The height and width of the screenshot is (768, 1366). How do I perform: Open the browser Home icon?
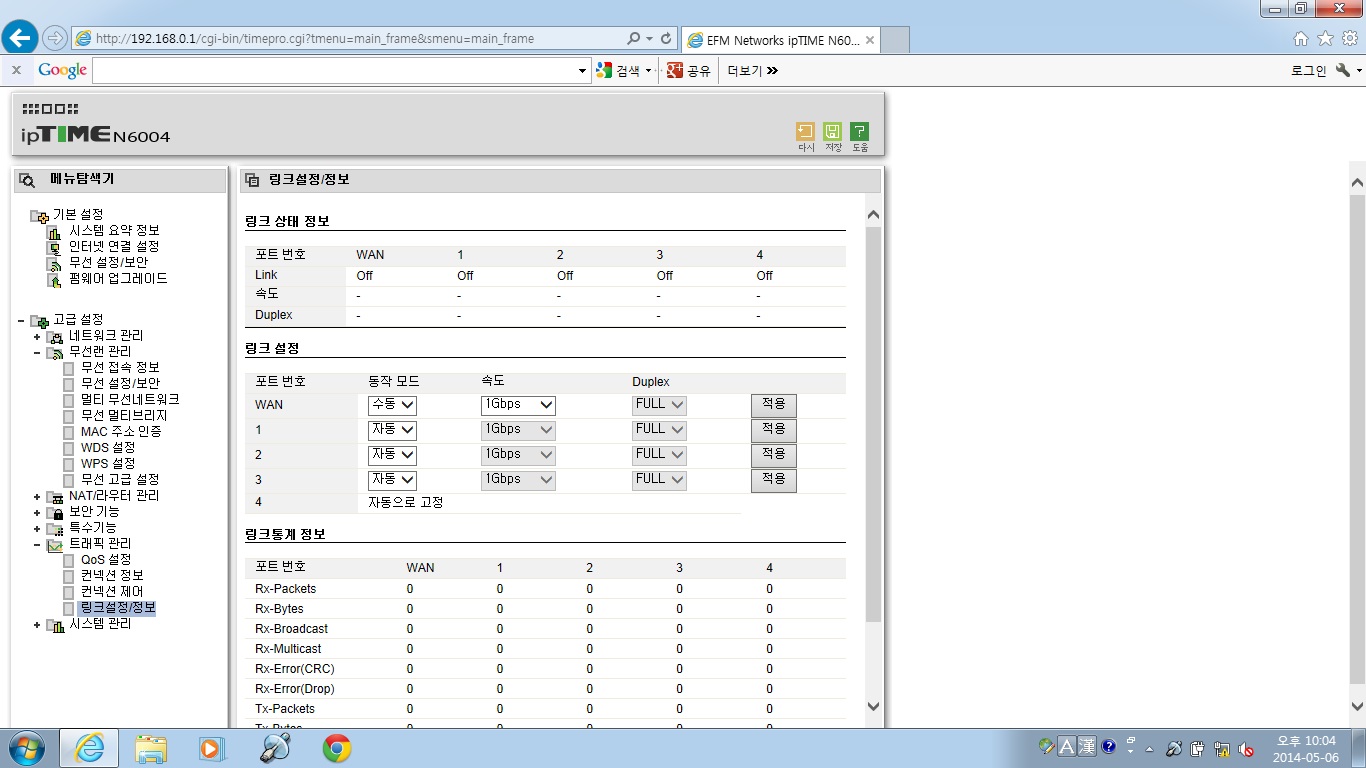(x=1301, y=39)
